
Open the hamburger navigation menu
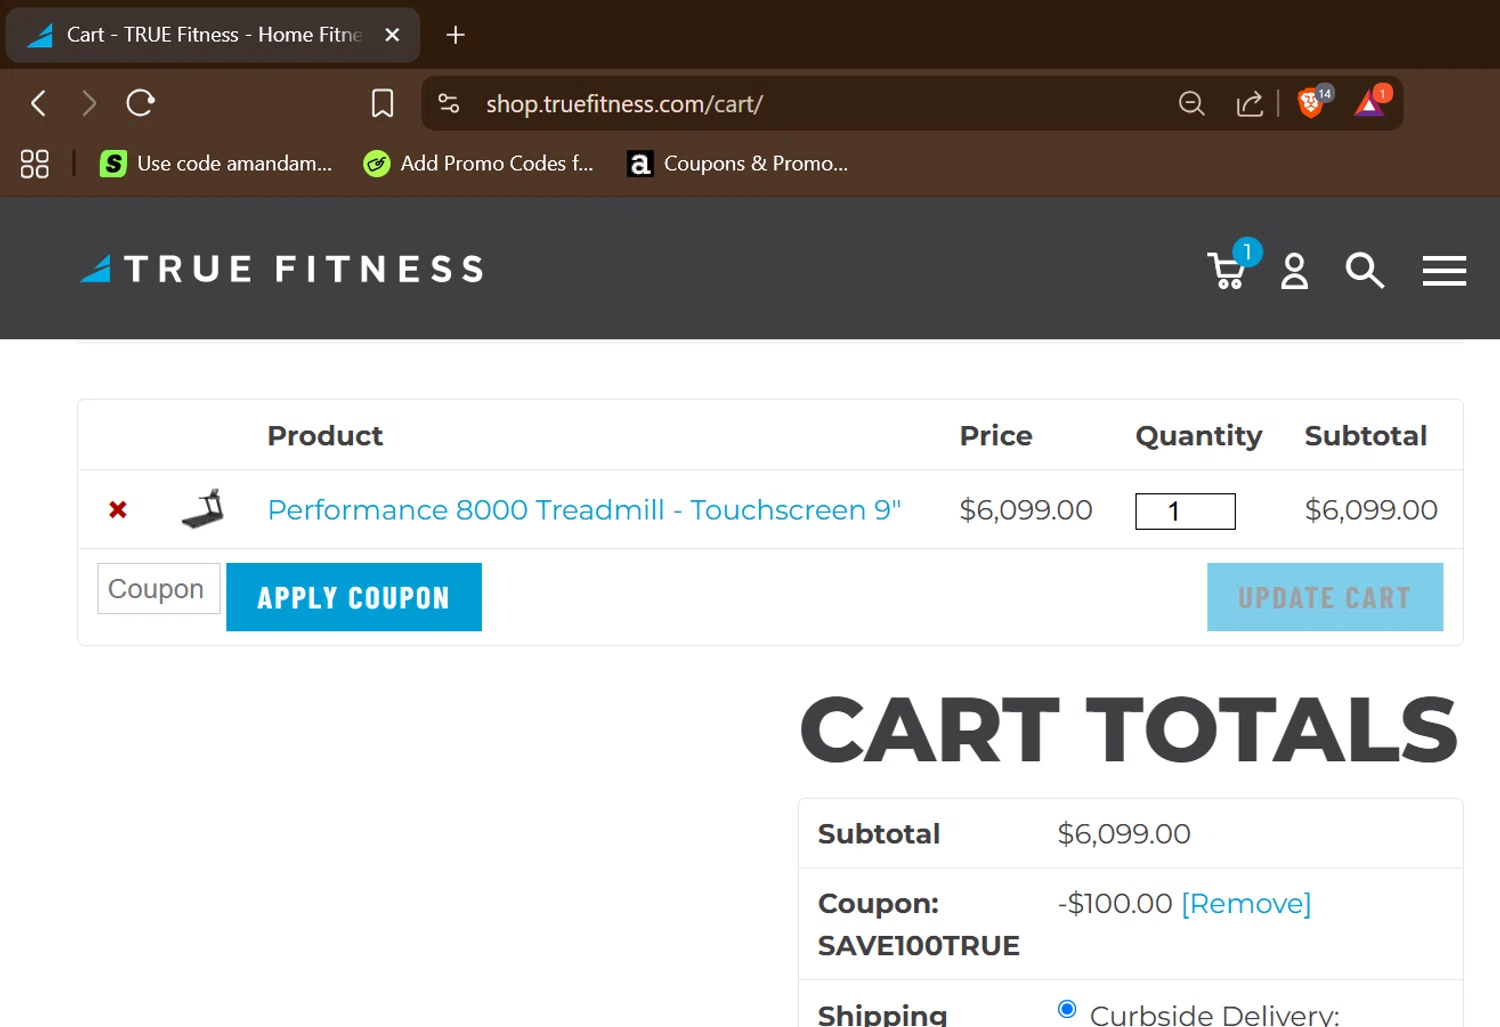[1444, 271]
